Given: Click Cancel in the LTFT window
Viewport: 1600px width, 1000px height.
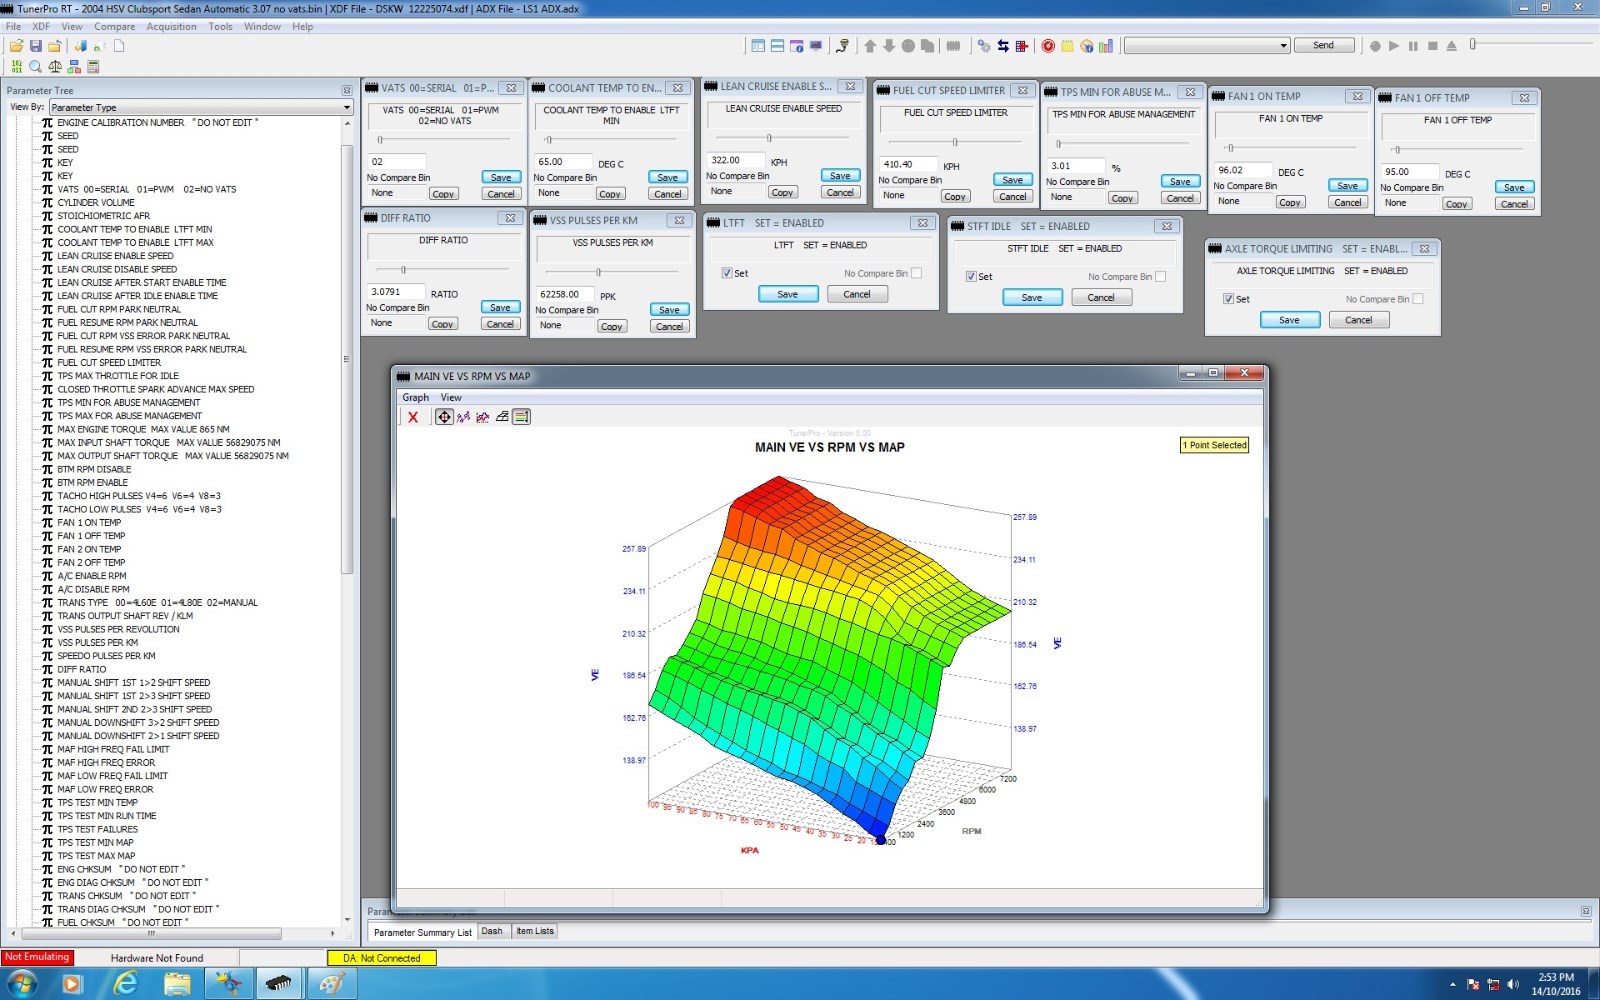Looking at the screenshot, I should 857,294.
